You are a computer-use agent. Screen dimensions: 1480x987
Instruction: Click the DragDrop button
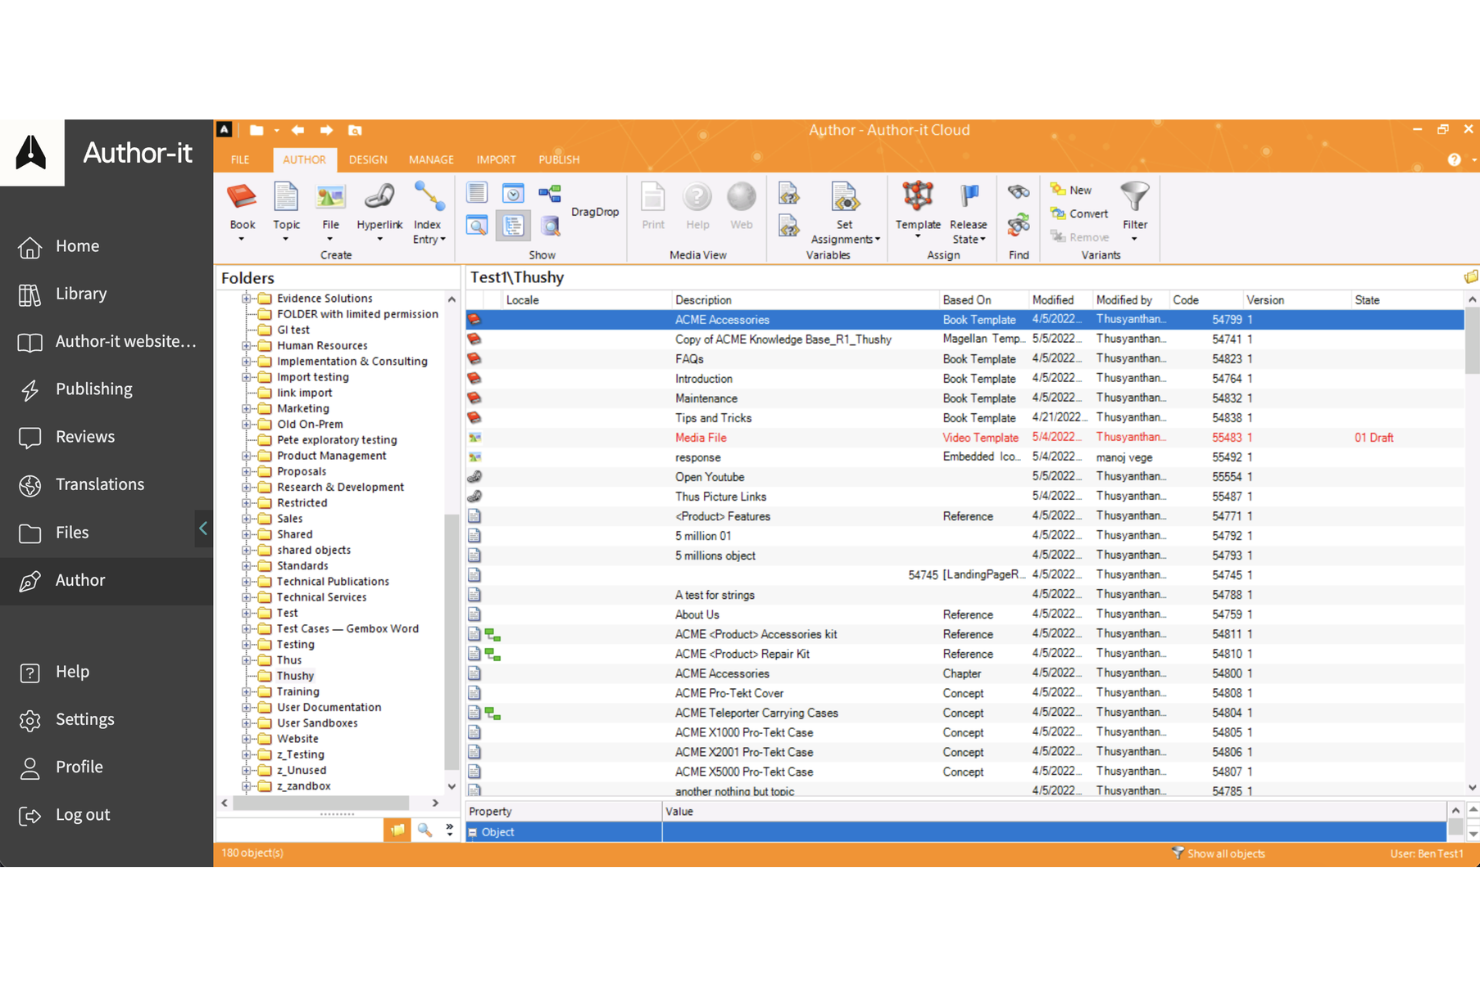[x=595, y=212]
